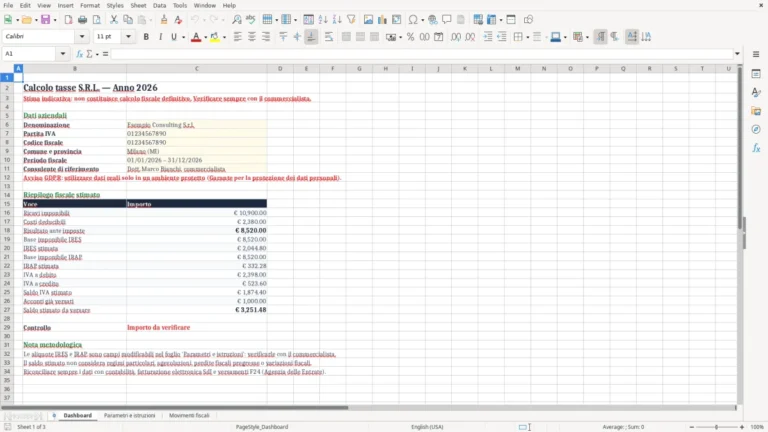Click the Insert Special Character omega icon
768x432 pixels.
click(413, 20)
